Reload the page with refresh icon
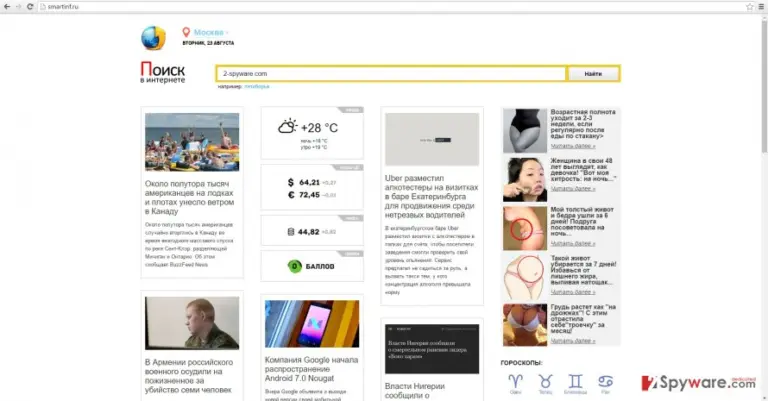The height and width of the screenshot is (401, 768). tap(30, 6)
